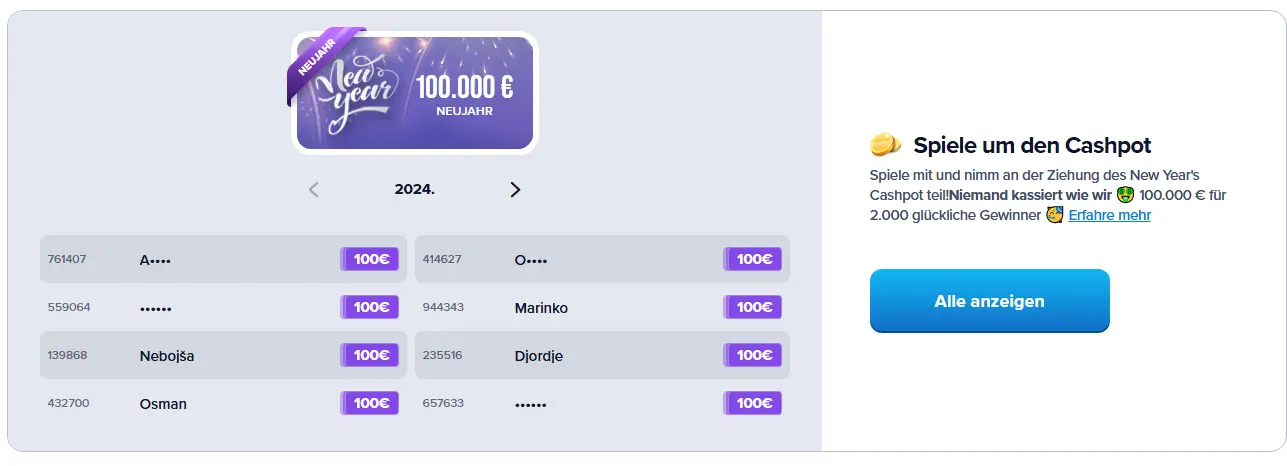Click the 100€ badge on ticket 657633
The image size is (1287, 466).
(753, 403)
